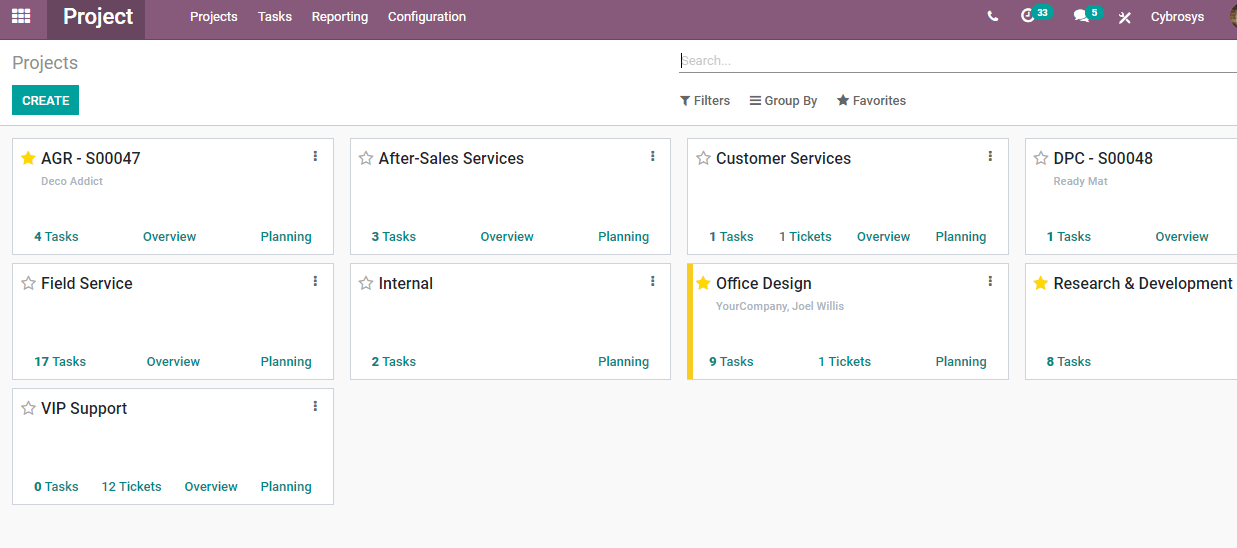Unstar the AGR - S00047 project
Image resolution: width=1237 pixels, height=548 pixels.
(x=28, y=158)
